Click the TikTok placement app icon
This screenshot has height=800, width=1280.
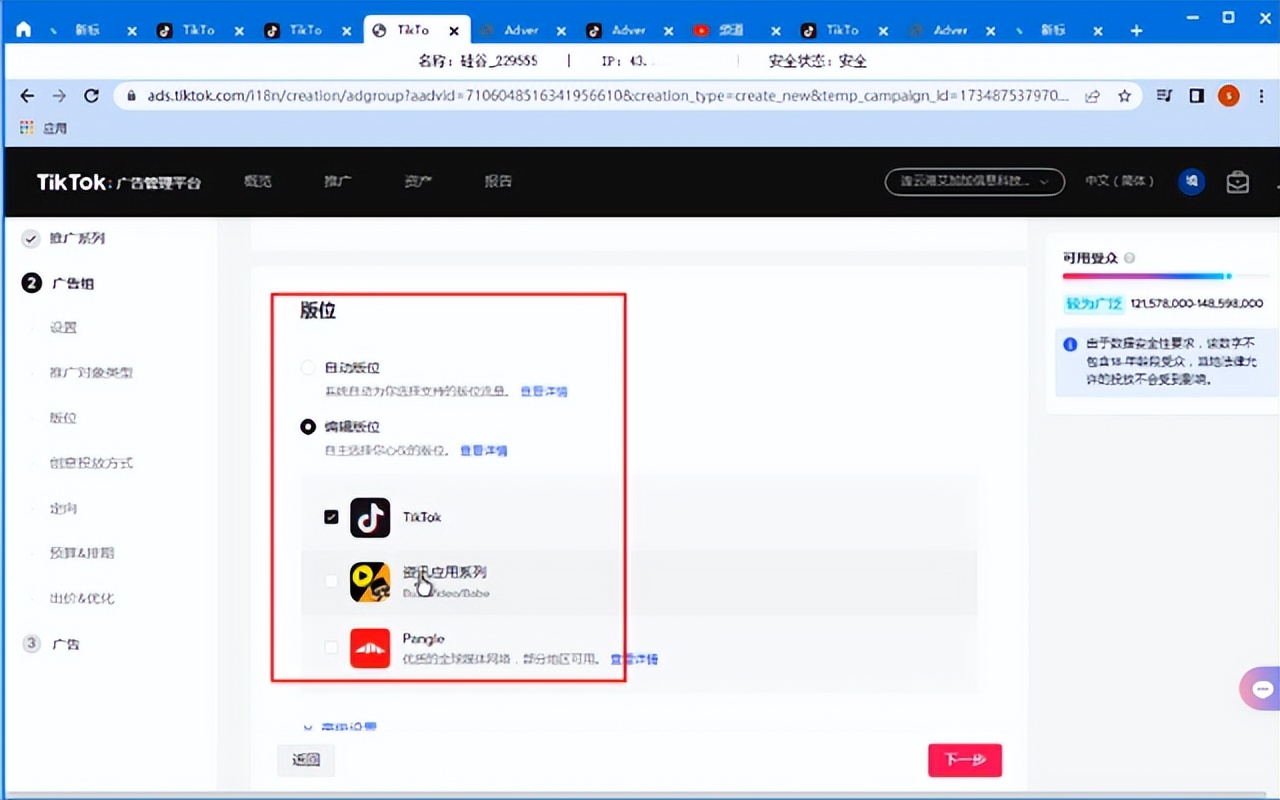(370, 517)
